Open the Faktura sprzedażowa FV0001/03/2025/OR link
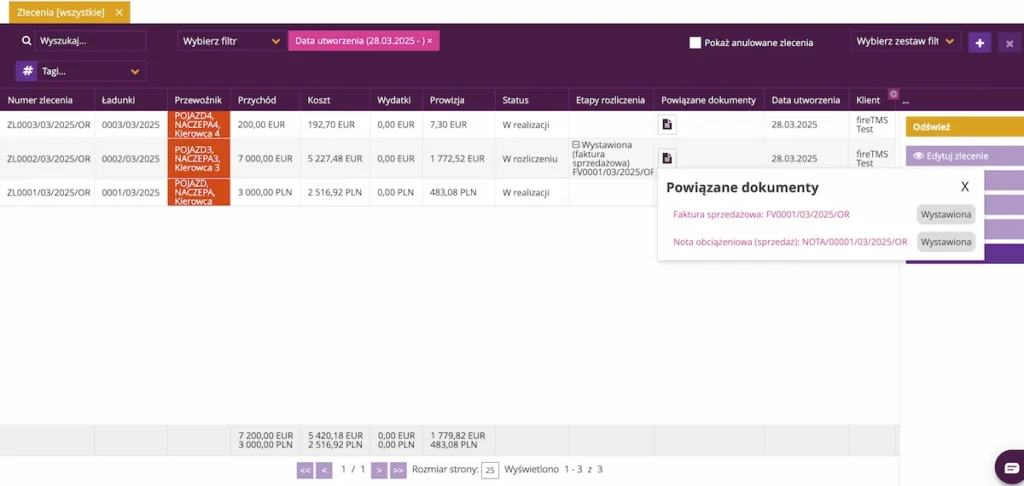1024x486 pixels. (x=761, y=214)
